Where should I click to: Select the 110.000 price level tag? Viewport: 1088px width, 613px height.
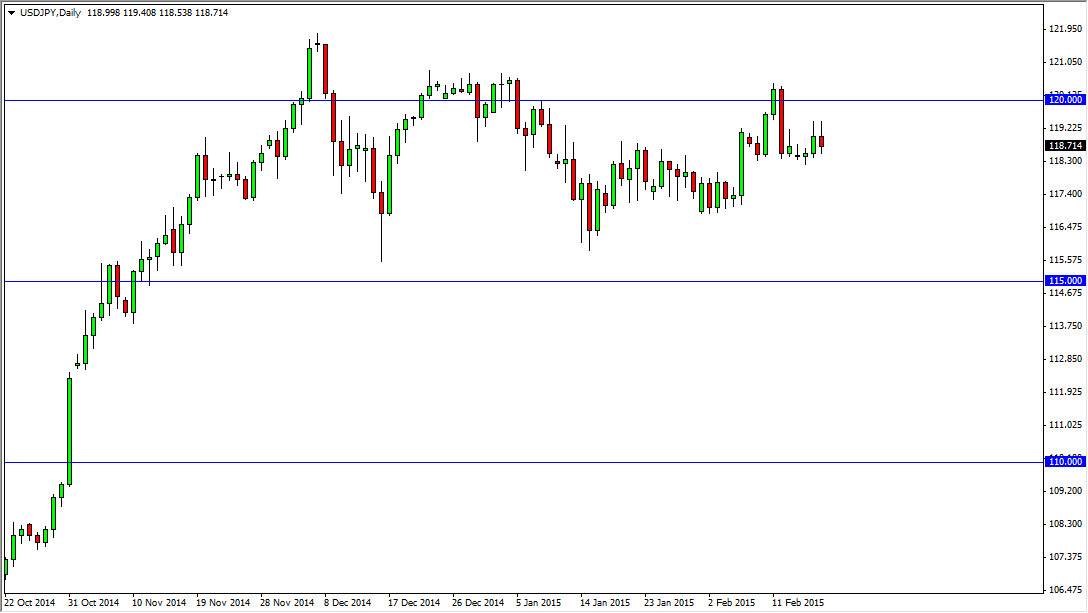tap(1063, 461)
